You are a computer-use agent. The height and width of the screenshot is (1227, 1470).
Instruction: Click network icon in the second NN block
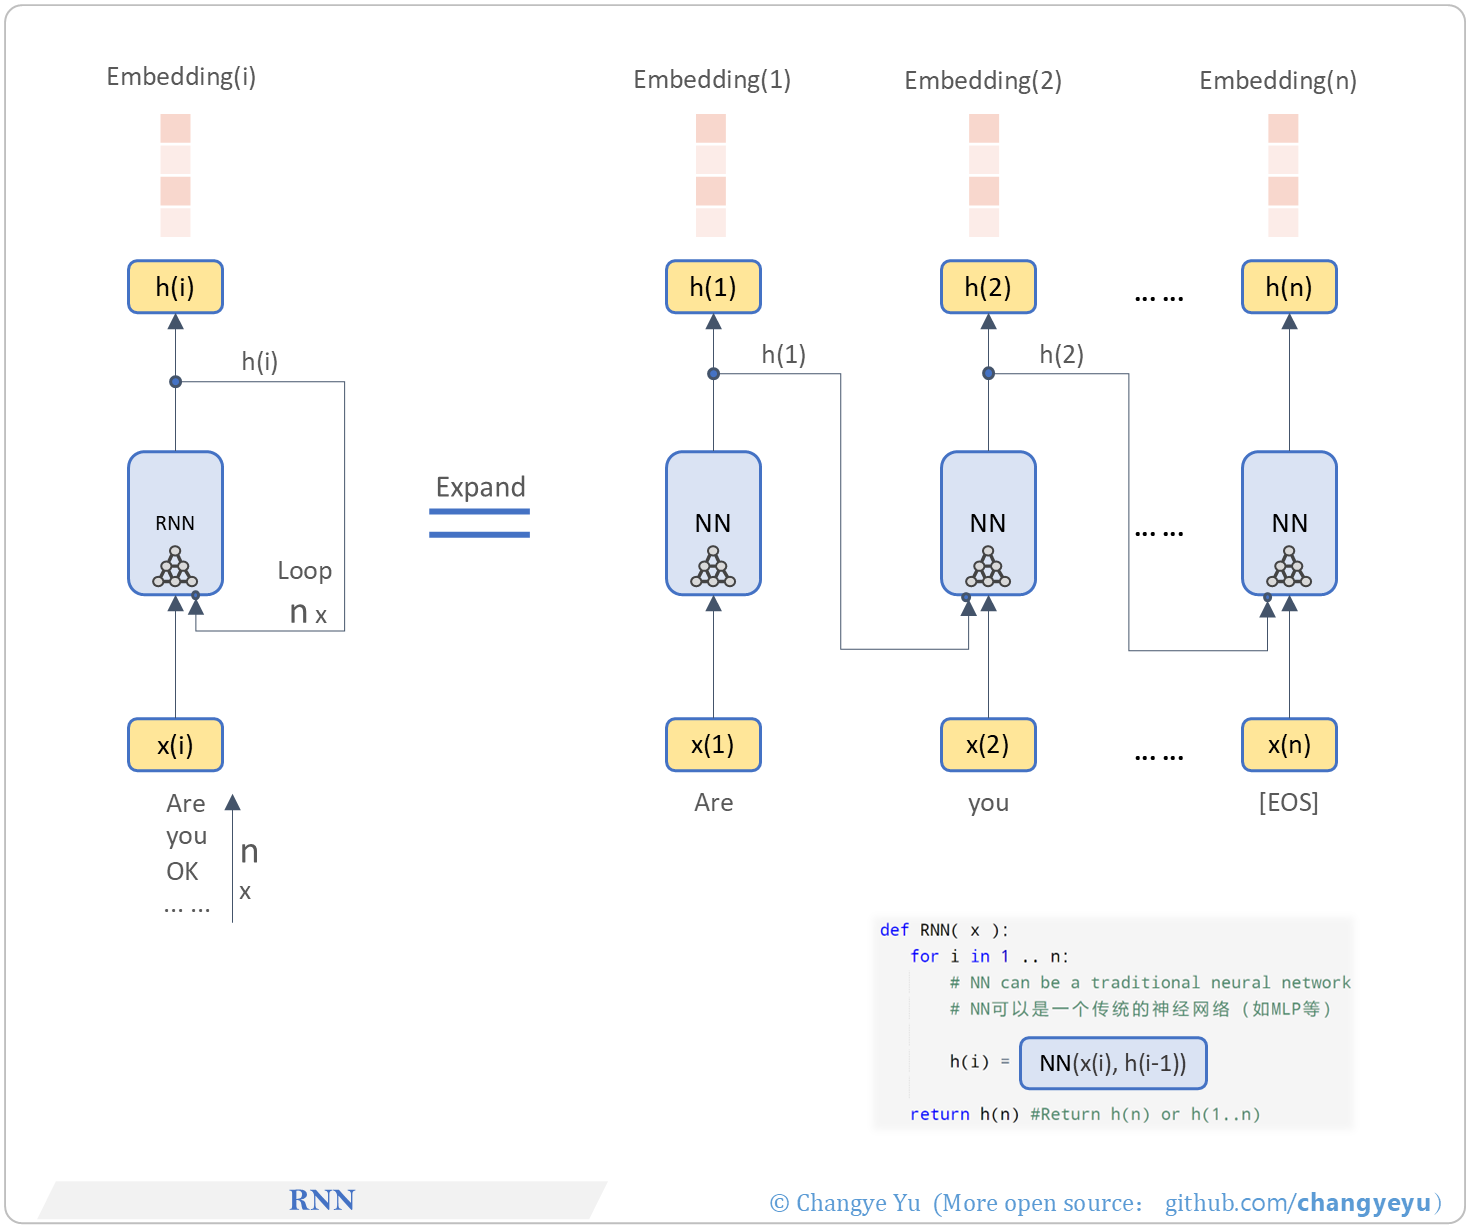pos(988,567)
